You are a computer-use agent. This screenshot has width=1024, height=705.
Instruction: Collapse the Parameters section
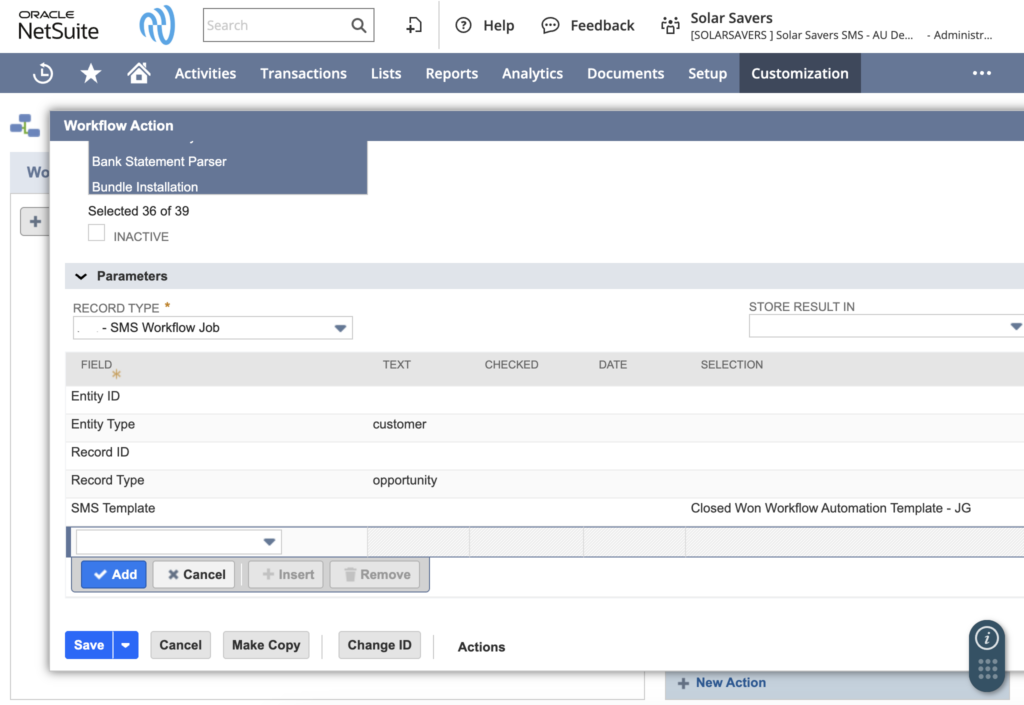coord(81,276)
